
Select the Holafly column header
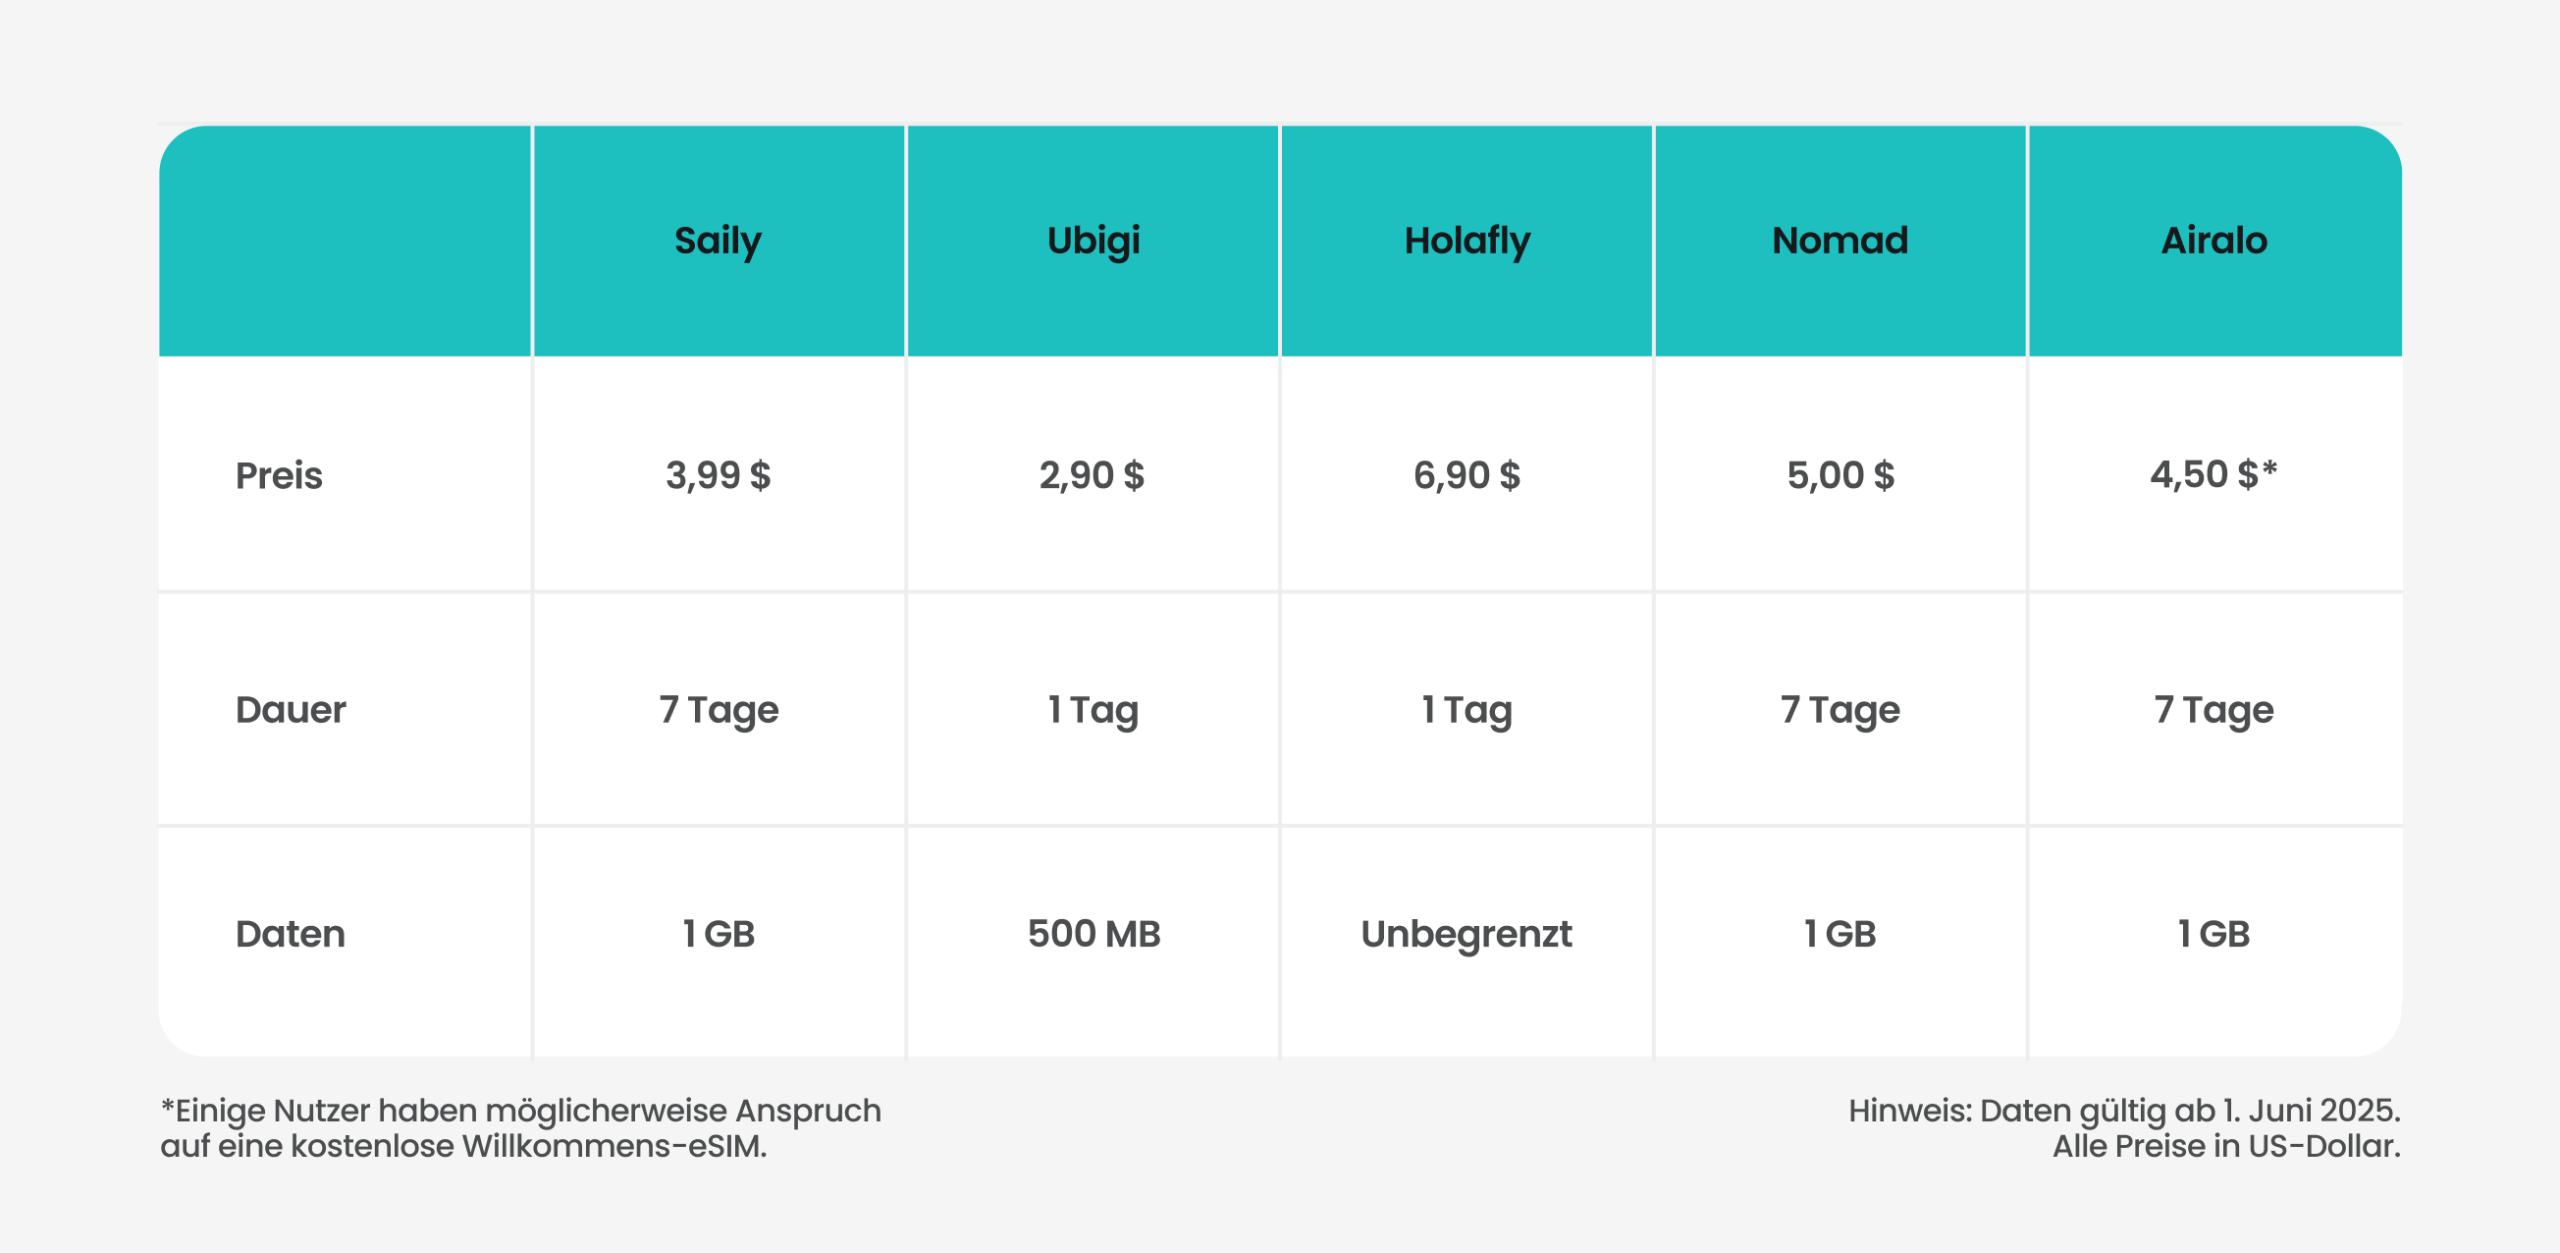click(1466, 241)
